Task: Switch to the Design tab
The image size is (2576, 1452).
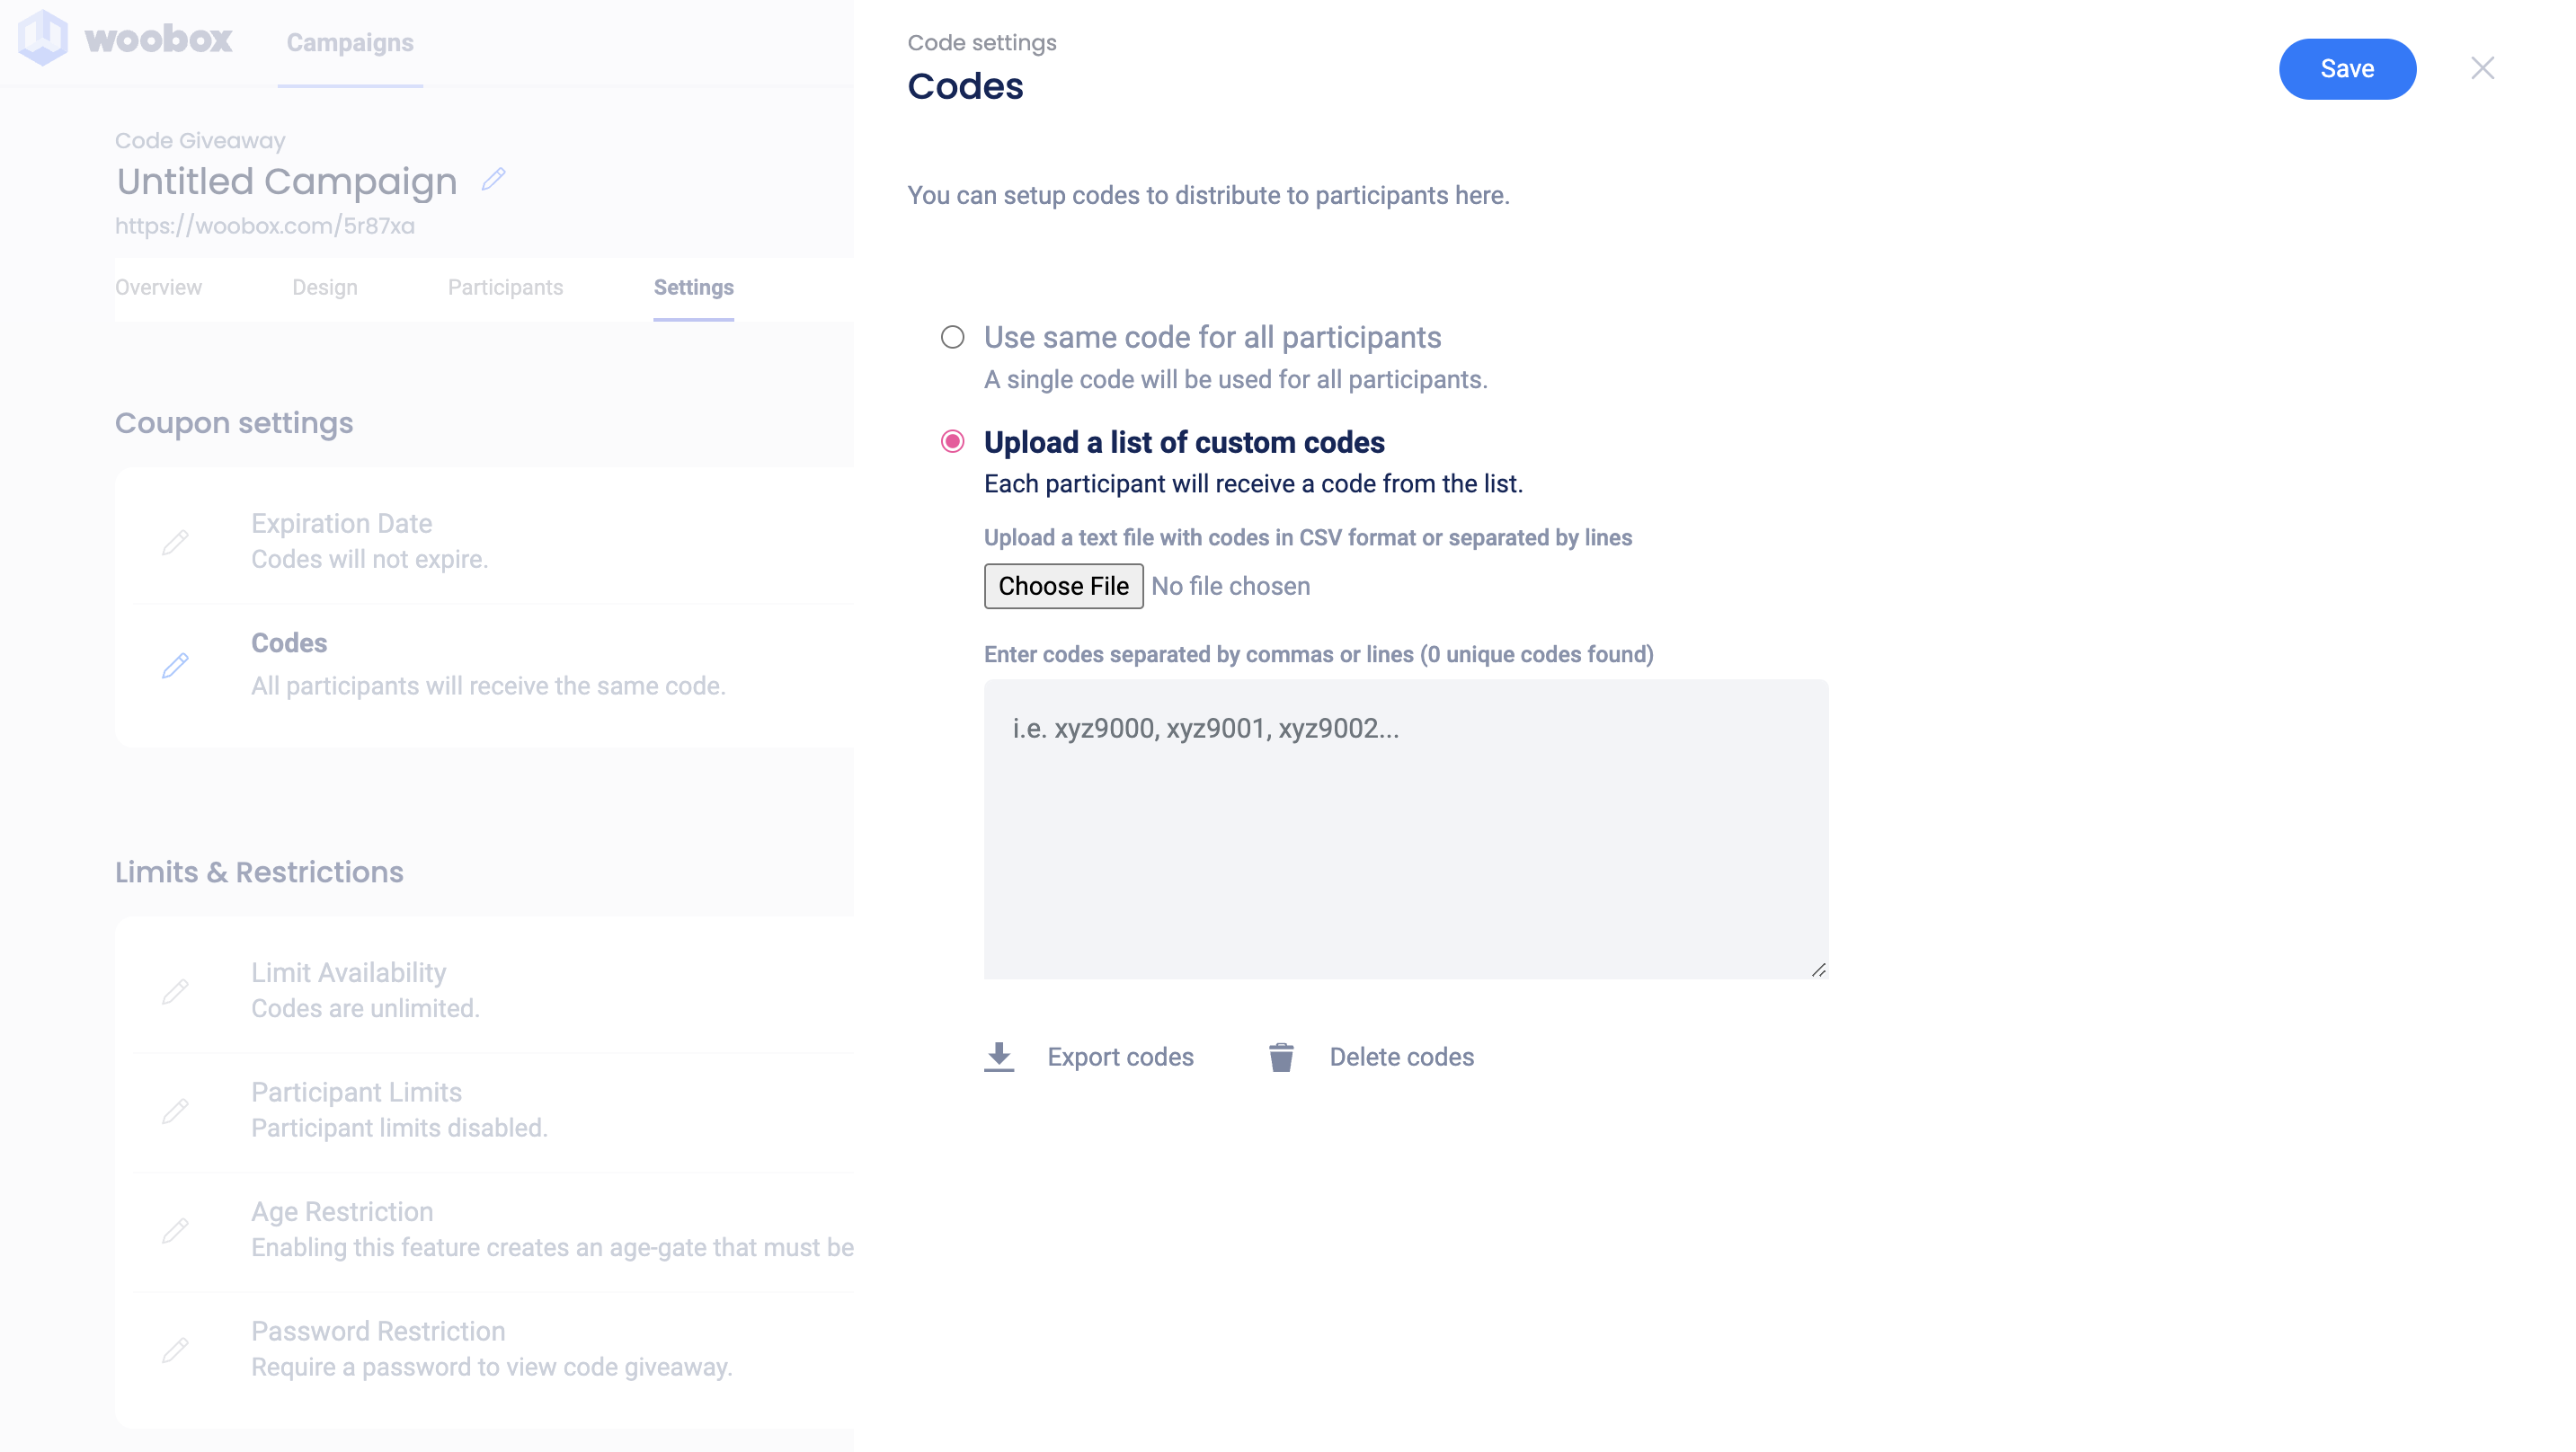Action: [325, 288]
